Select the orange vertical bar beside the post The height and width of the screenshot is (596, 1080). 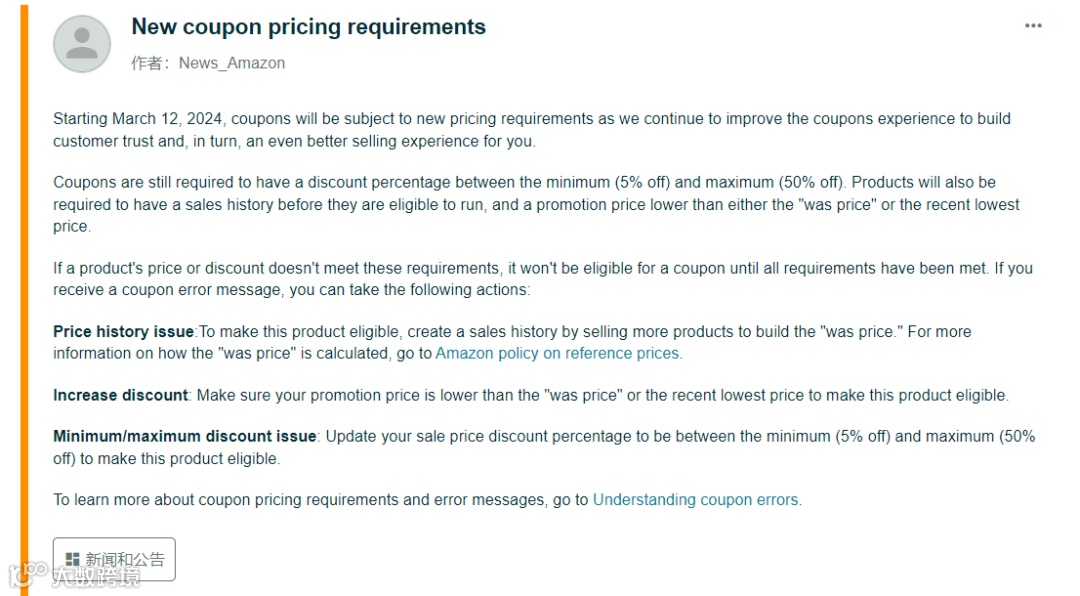pos(24,300)
